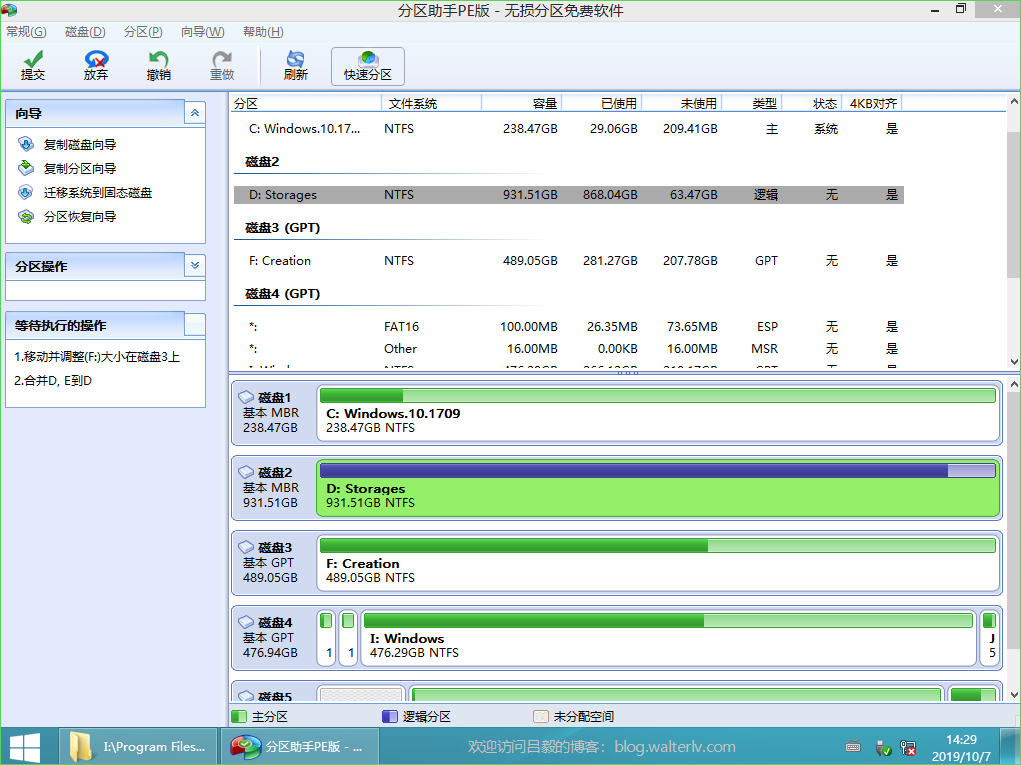Toggle the 等待执行的操作 panel header button
Viewport: 1021px width, 765px height.
tap(195, 324)
